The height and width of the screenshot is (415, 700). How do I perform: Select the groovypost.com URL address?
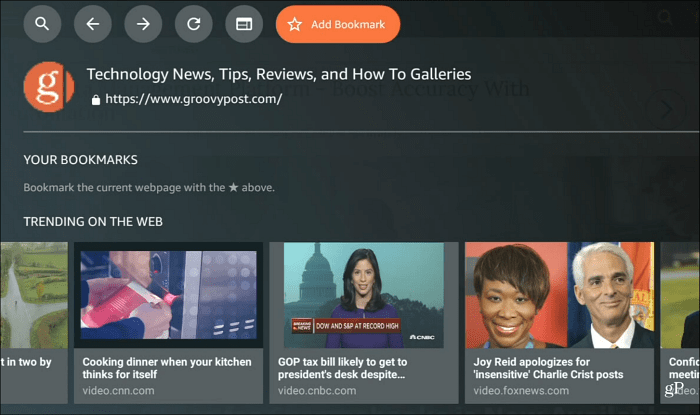[194, 99]
